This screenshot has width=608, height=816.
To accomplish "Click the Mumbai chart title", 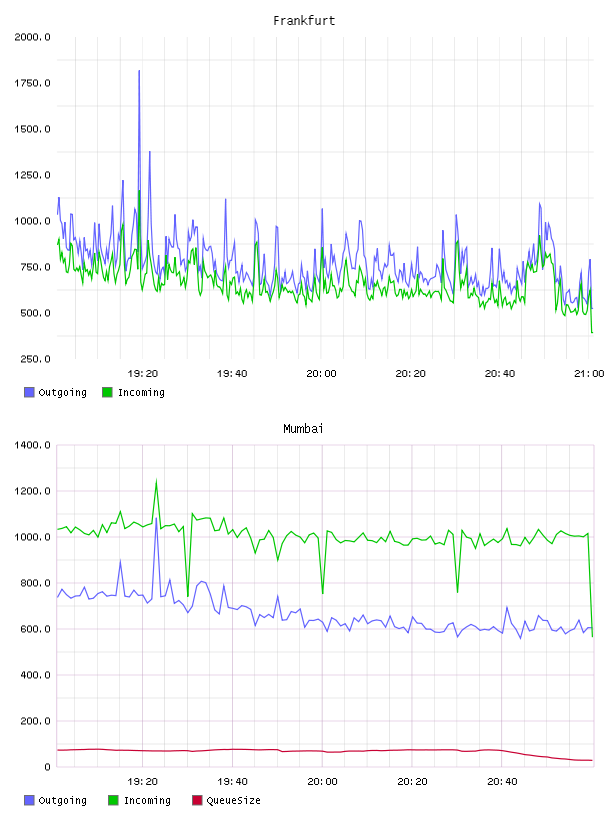I will [x=303, y=429].
